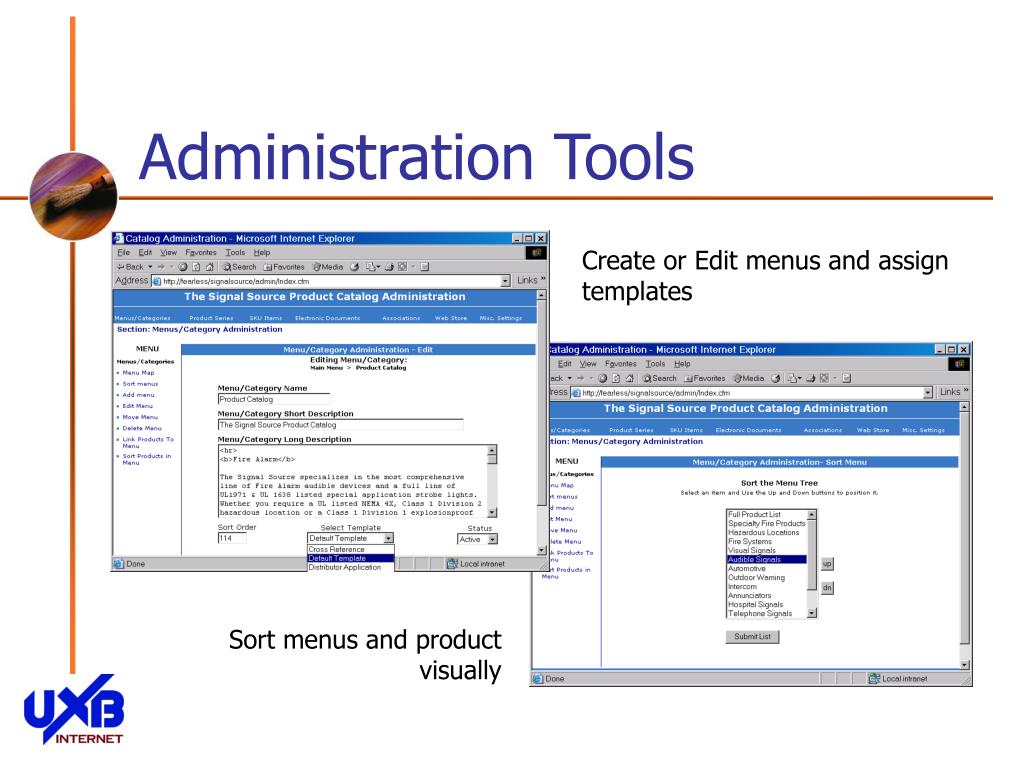Open Media in the Edit window toolbar
Viewport: 1024px width, 768px height.
point(328,267)
